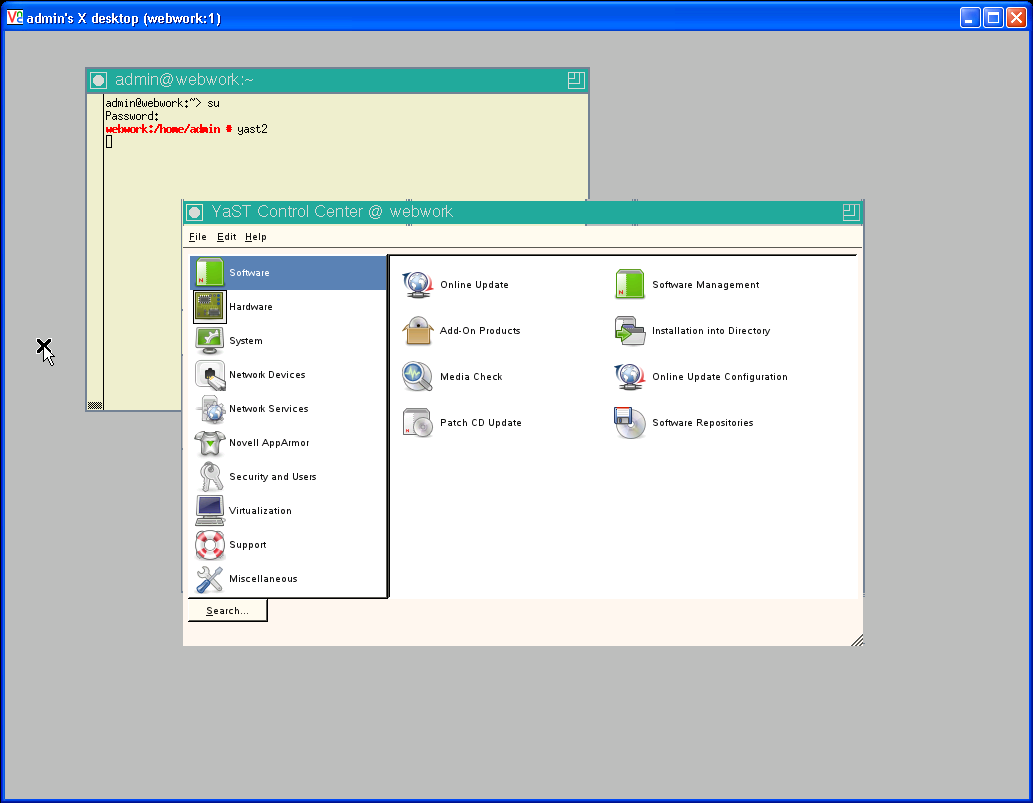
Task: Click the Software category label
Action: (249, 273)
